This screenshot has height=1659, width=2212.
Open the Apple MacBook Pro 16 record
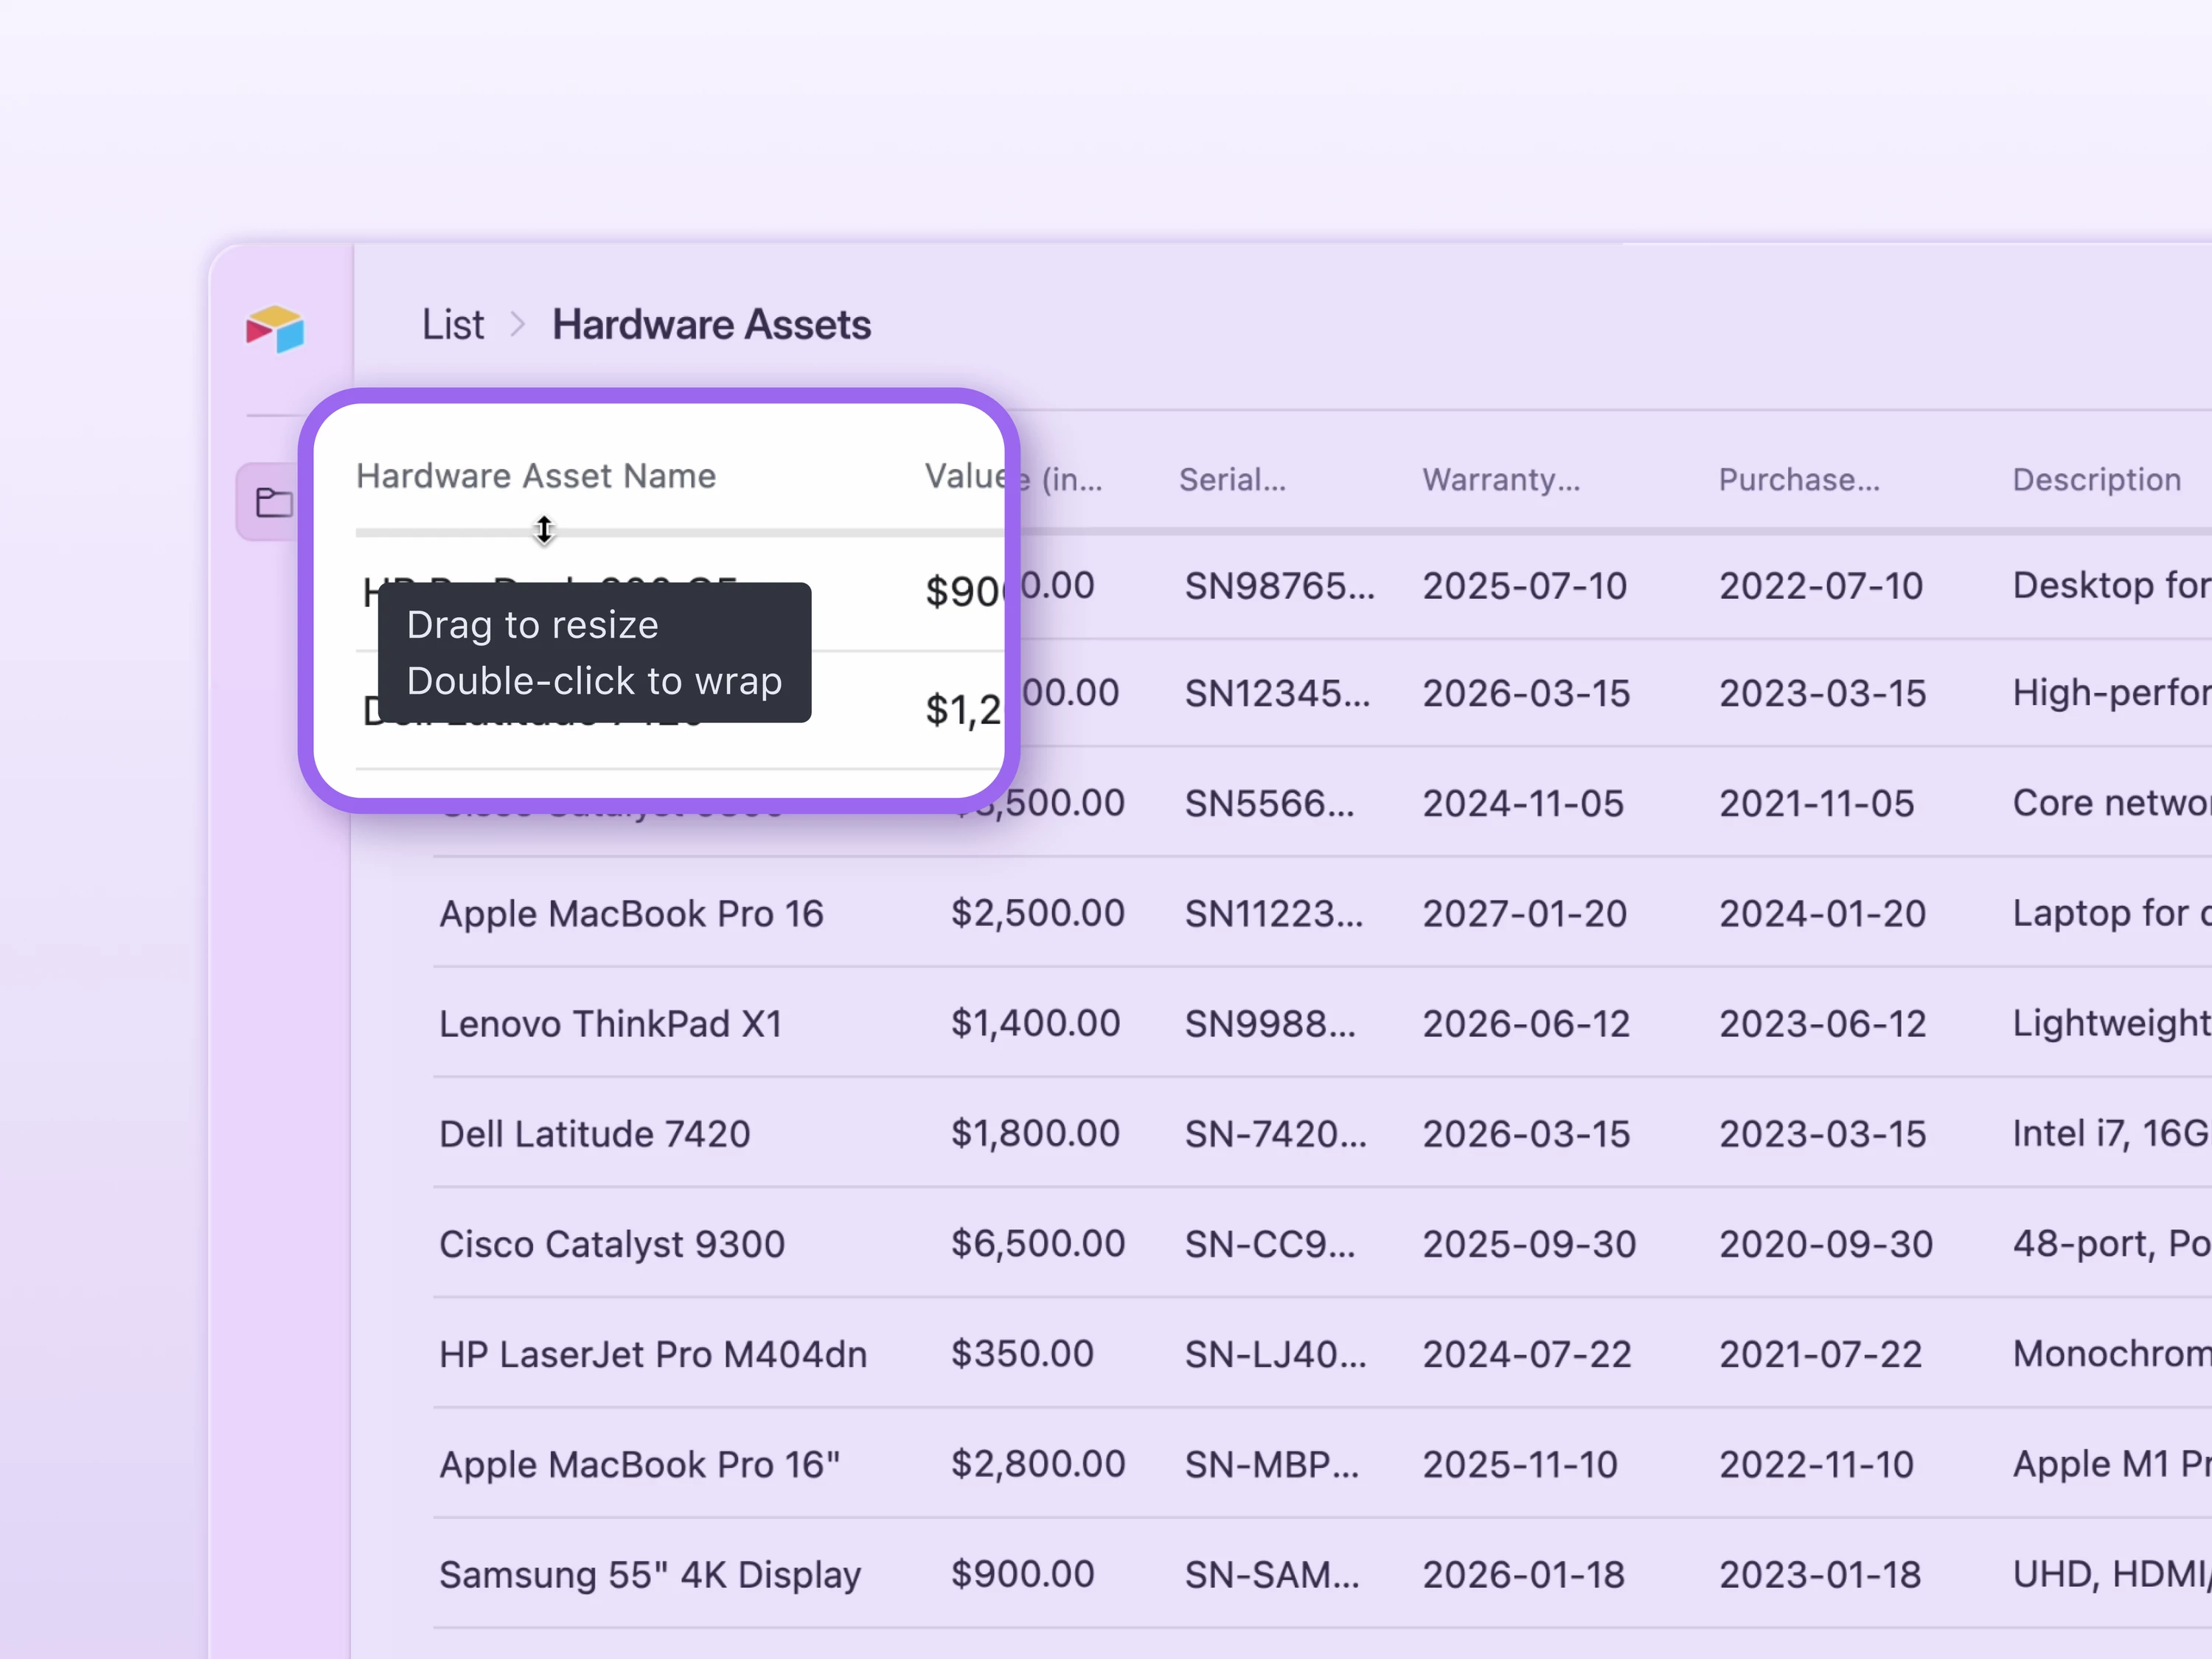631,914
